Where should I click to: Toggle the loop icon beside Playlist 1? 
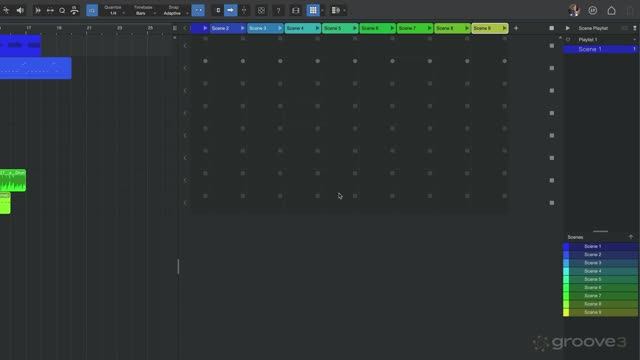coord(568,40)
